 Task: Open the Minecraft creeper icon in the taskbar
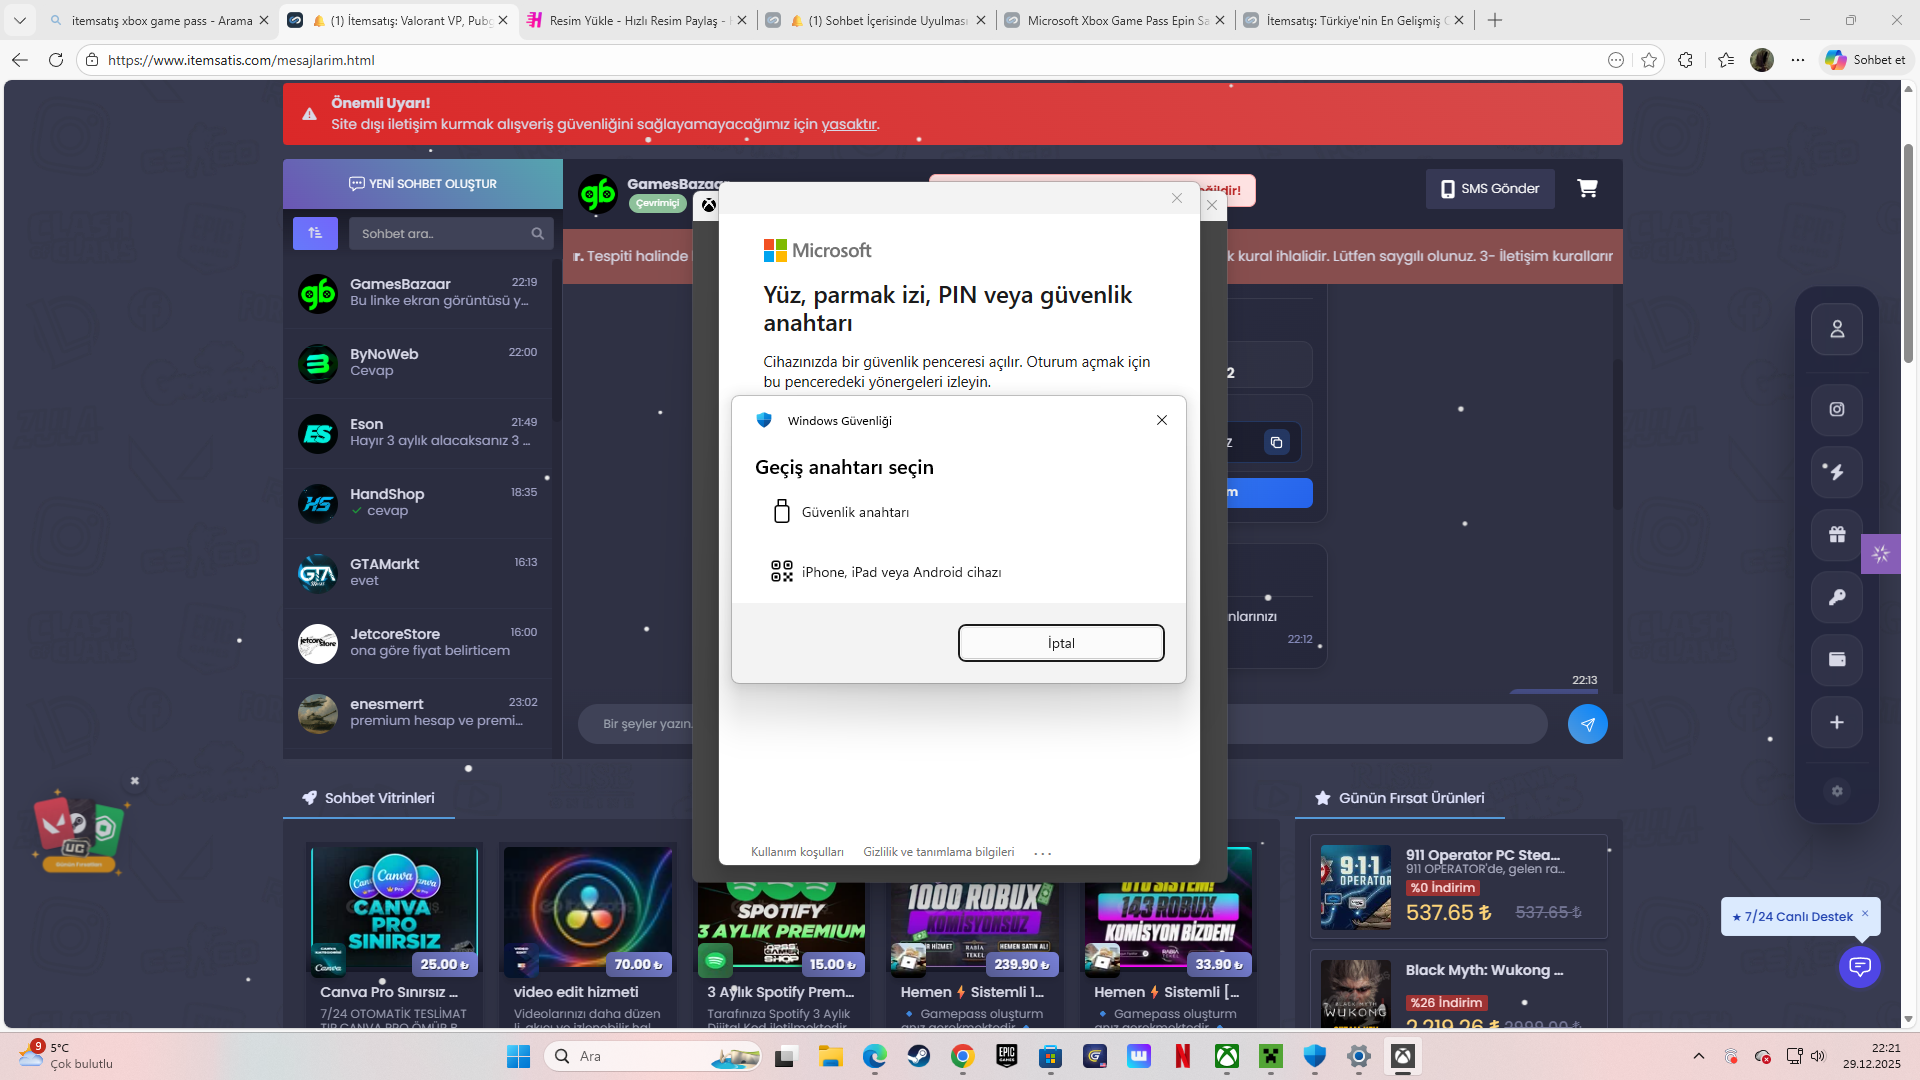1271,1056
